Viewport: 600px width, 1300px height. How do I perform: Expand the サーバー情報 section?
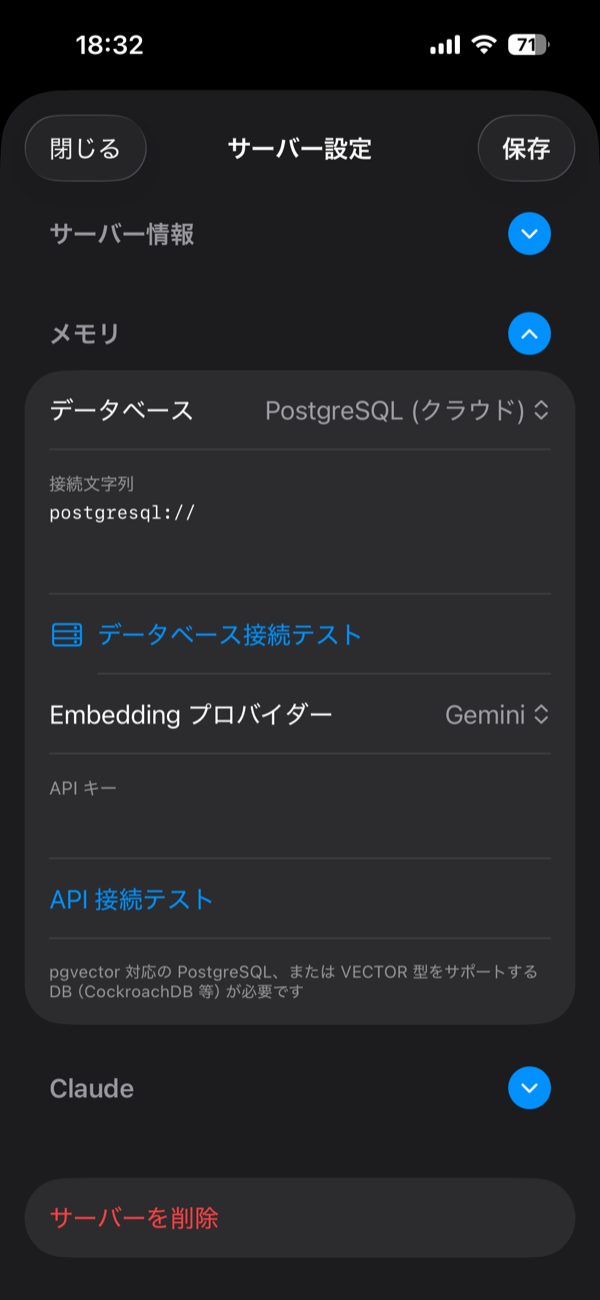(529, 234)
